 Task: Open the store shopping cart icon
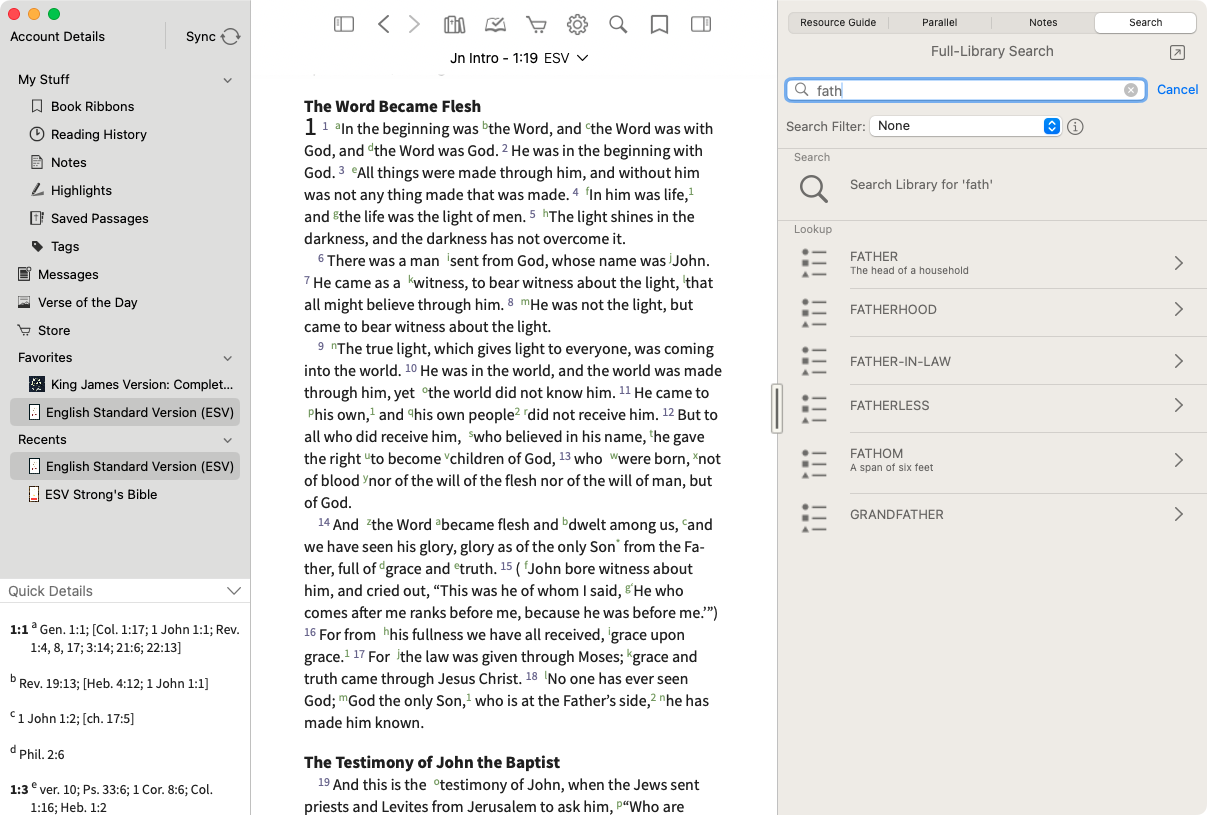(537, 25)
